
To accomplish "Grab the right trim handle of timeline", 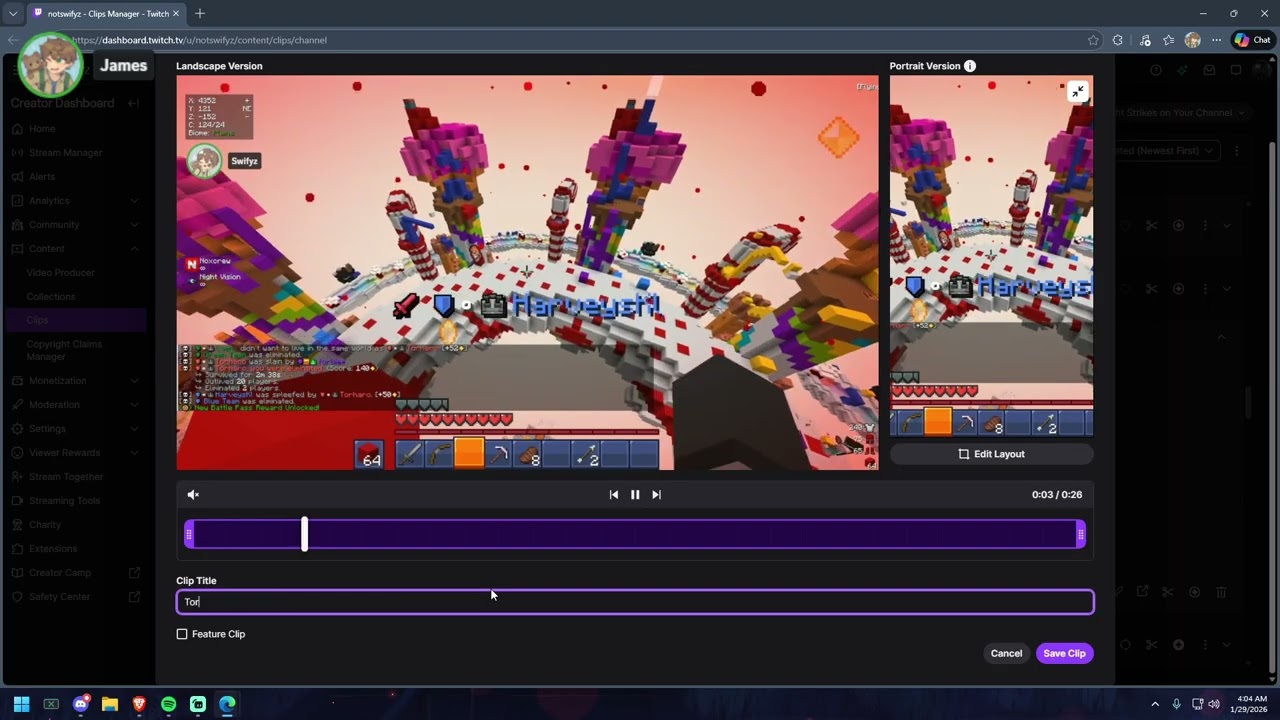I will pyautogui.click(x=1081, y=534).
